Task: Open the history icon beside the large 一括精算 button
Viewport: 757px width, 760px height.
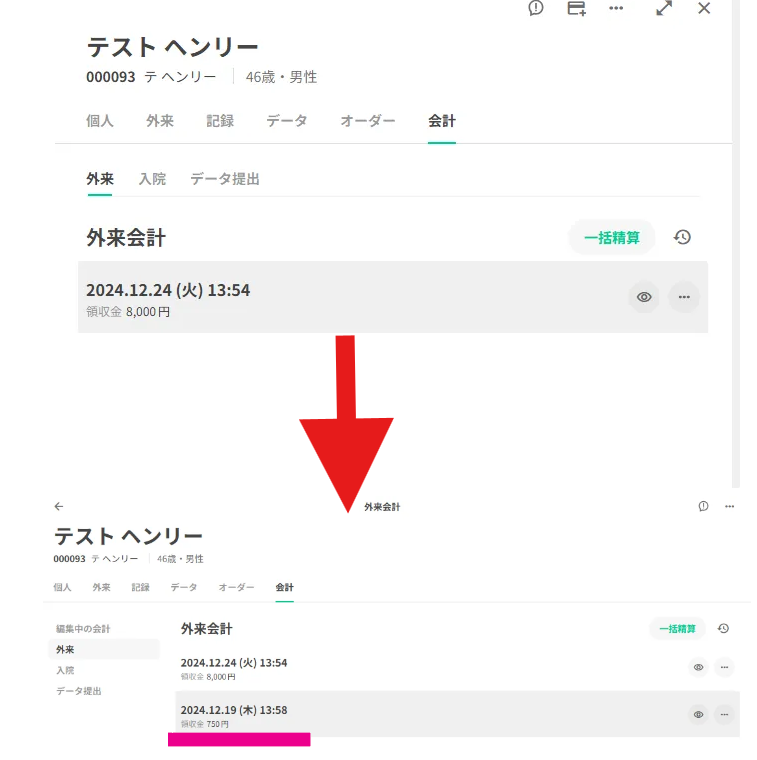Action: tap(682, 237)
